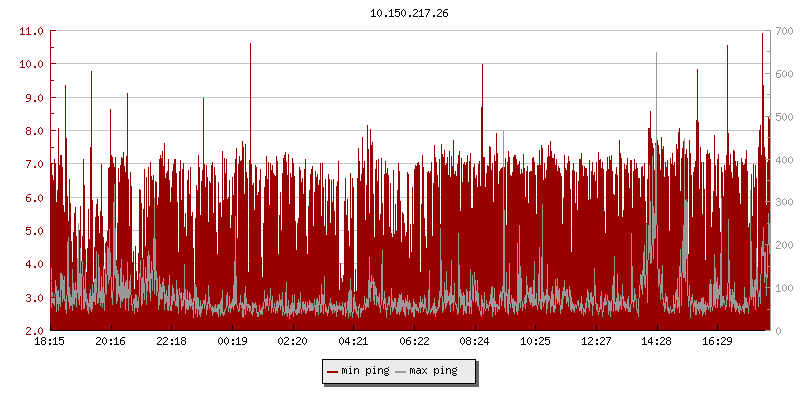Click the 20:16 time axis label

click(110, 342)
